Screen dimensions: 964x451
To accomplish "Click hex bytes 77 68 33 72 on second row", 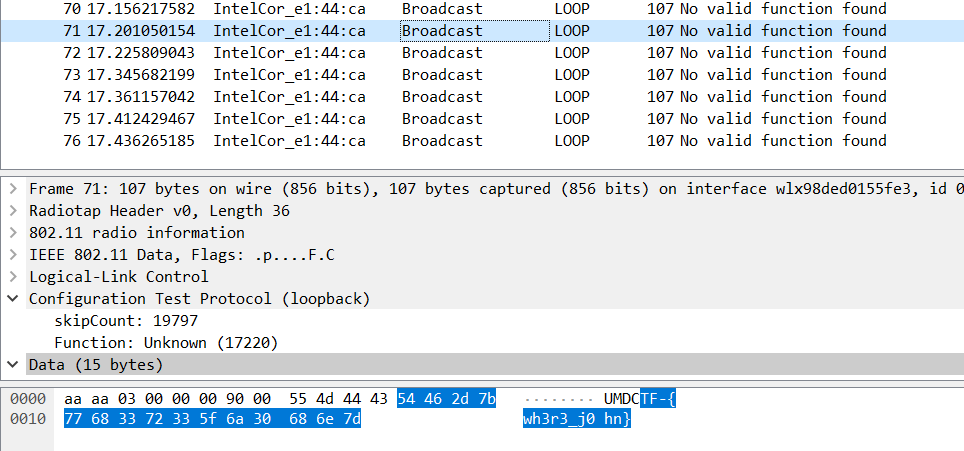I will tap(113, 419).
